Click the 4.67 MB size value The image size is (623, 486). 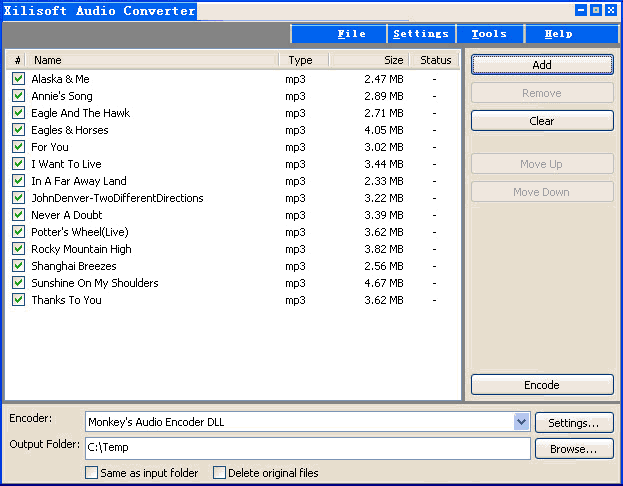384,283
